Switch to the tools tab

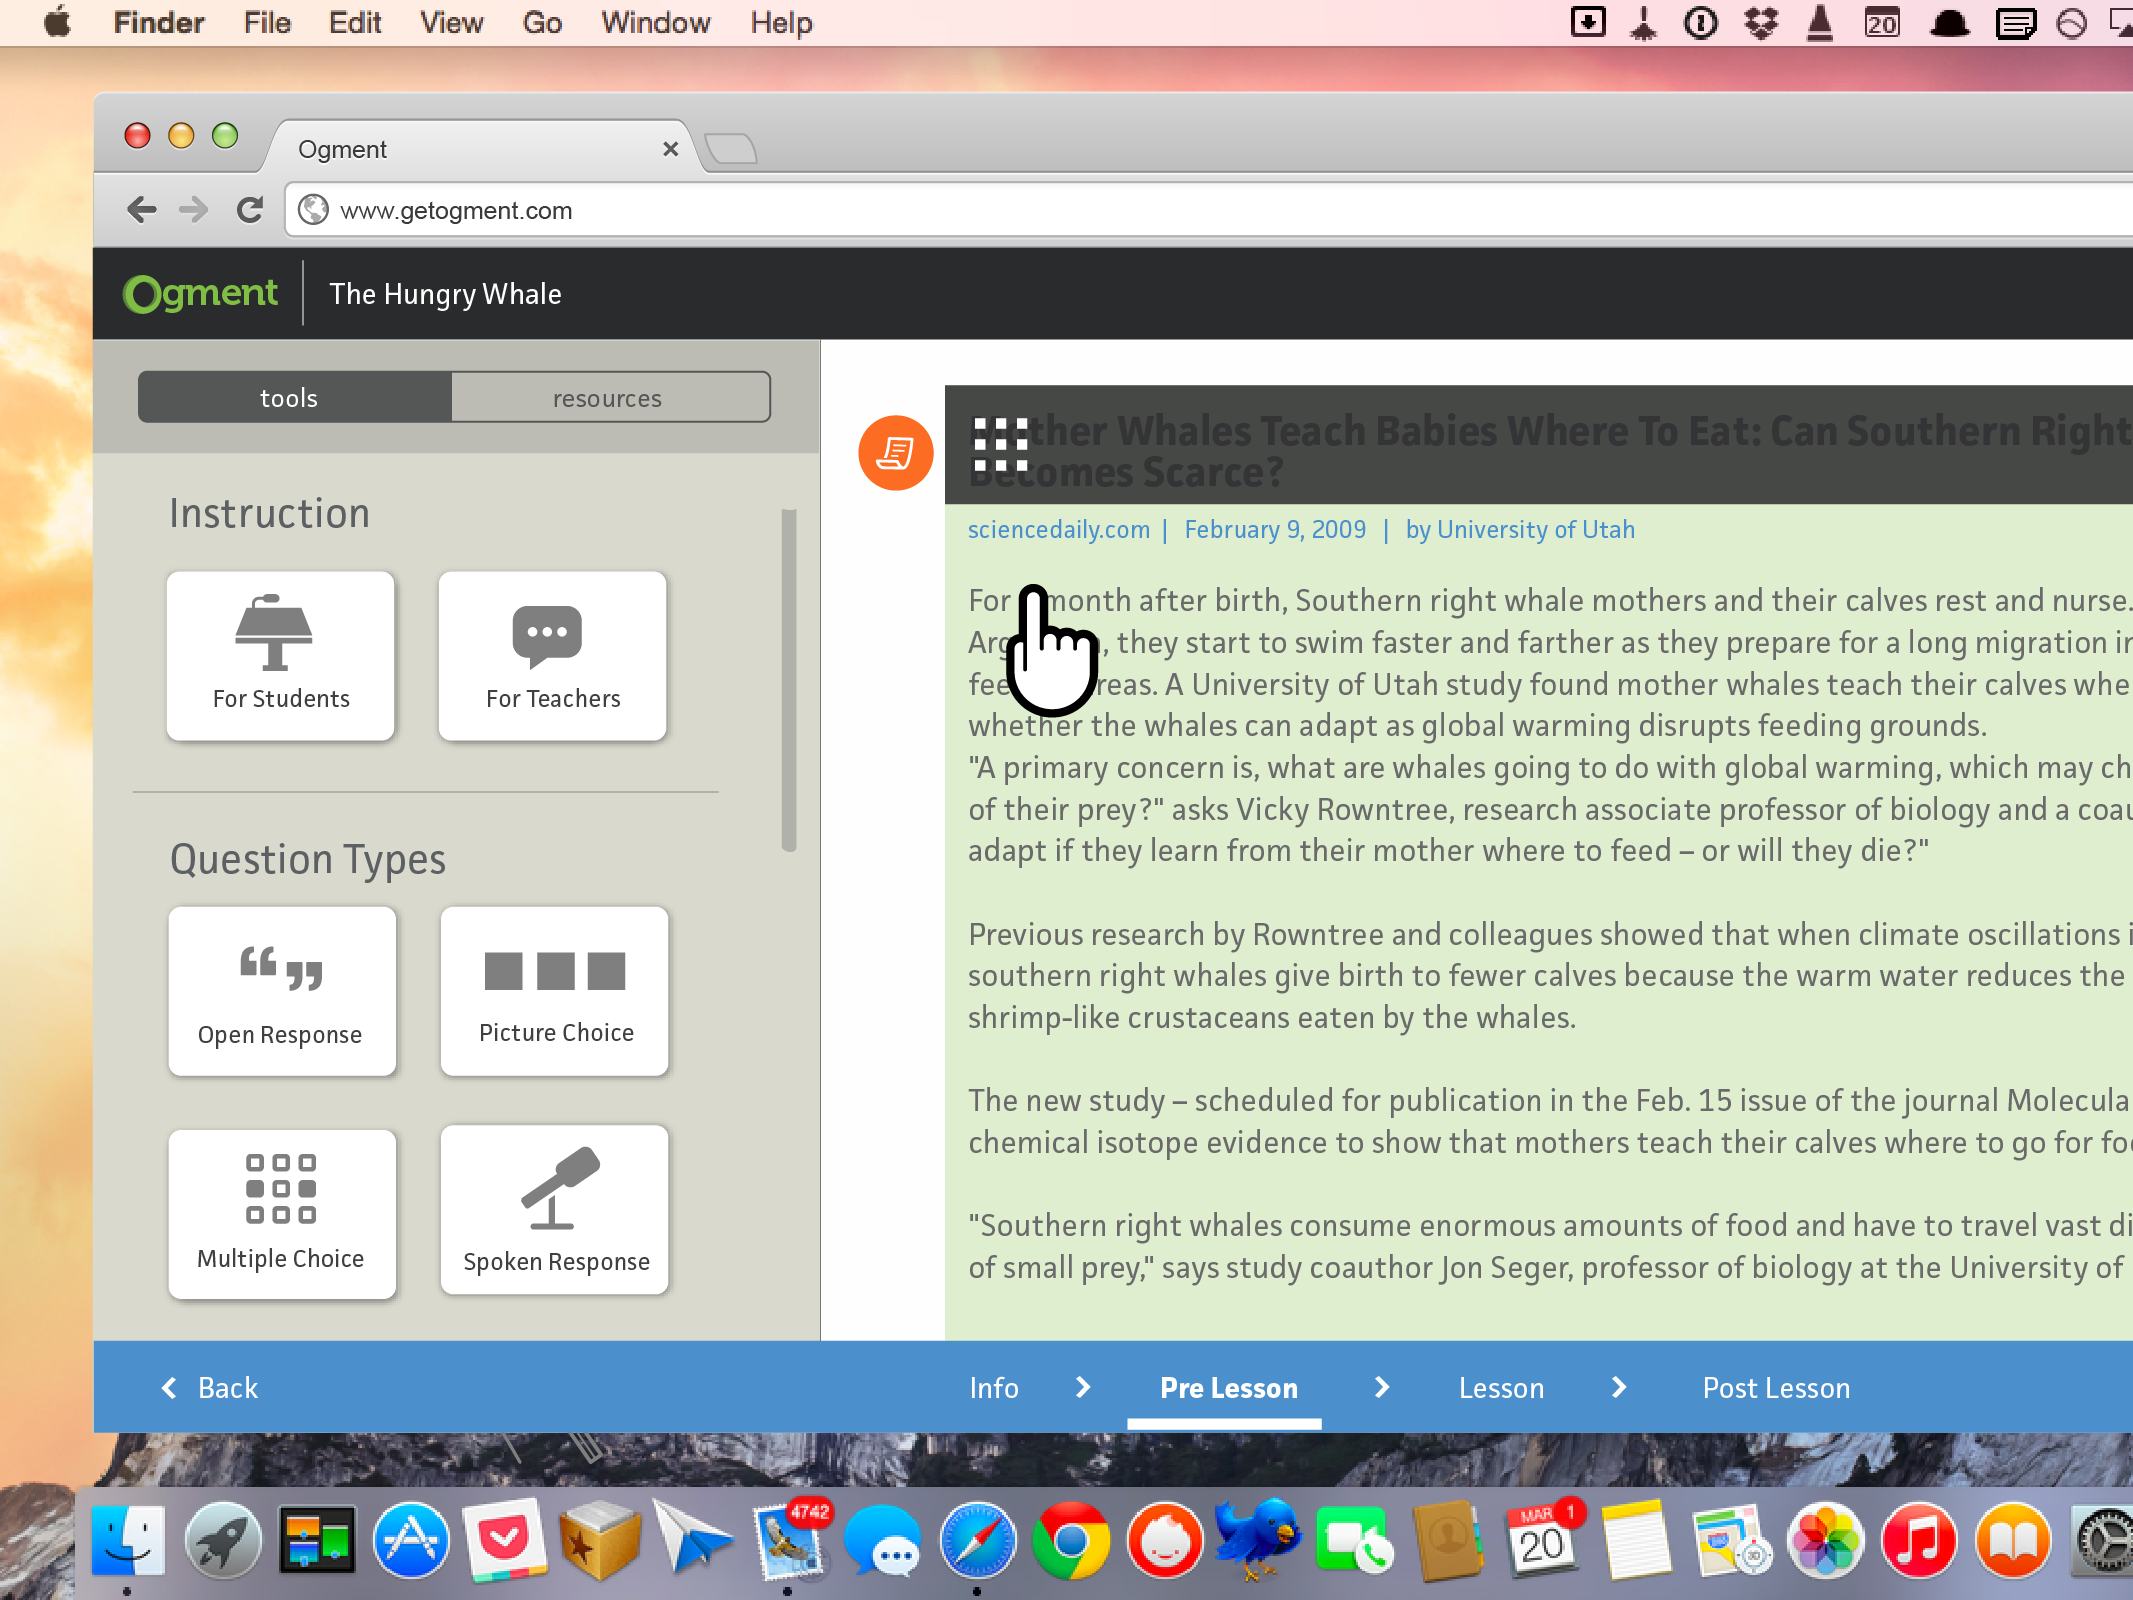[295, 397]
